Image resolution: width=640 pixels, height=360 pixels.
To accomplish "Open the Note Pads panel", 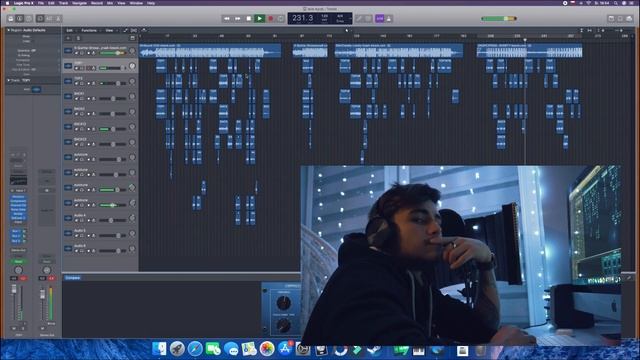I will [x=620, y=19].
